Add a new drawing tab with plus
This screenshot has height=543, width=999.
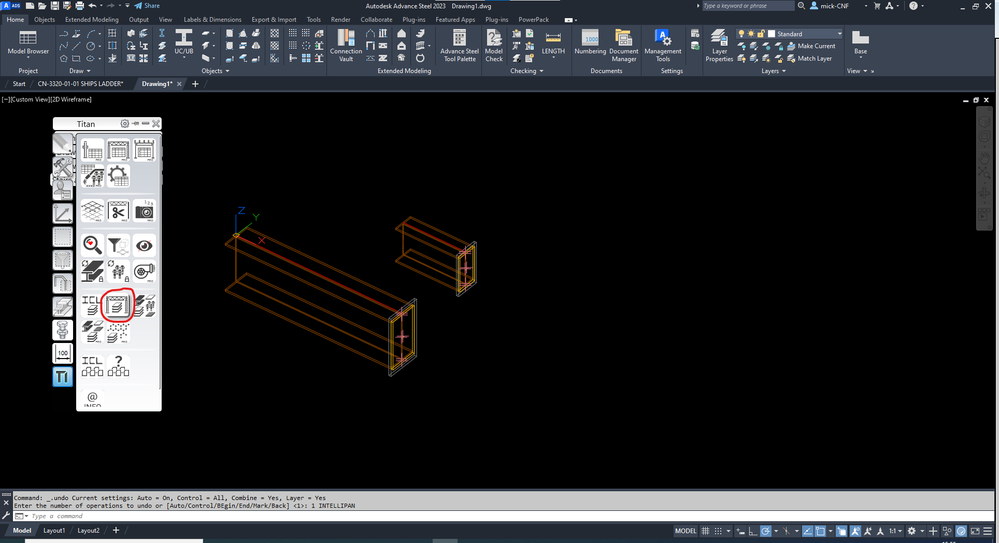tap(195, 83)
